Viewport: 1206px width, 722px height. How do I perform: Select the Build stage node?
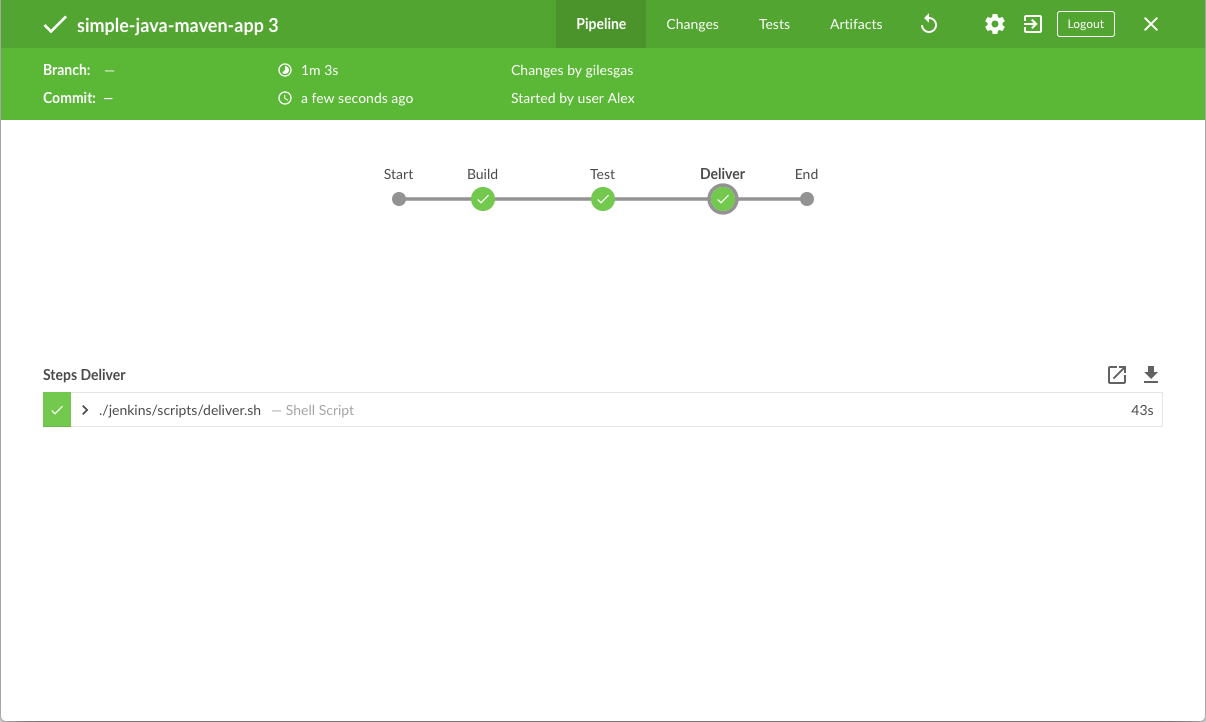click(483, 199)
